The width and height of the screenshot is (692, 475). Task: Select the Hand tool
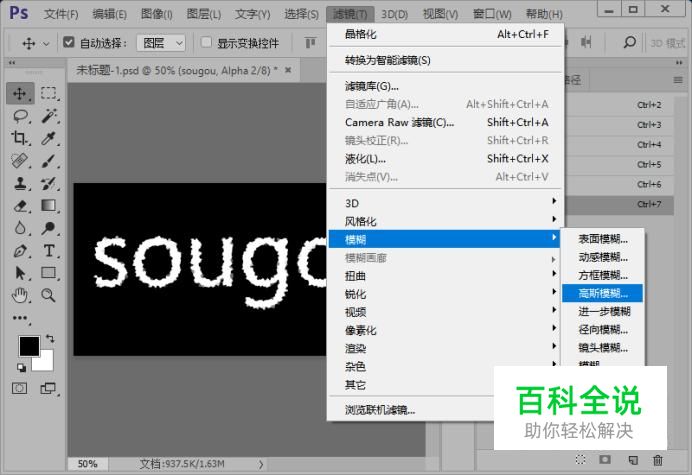click(20, 295)
